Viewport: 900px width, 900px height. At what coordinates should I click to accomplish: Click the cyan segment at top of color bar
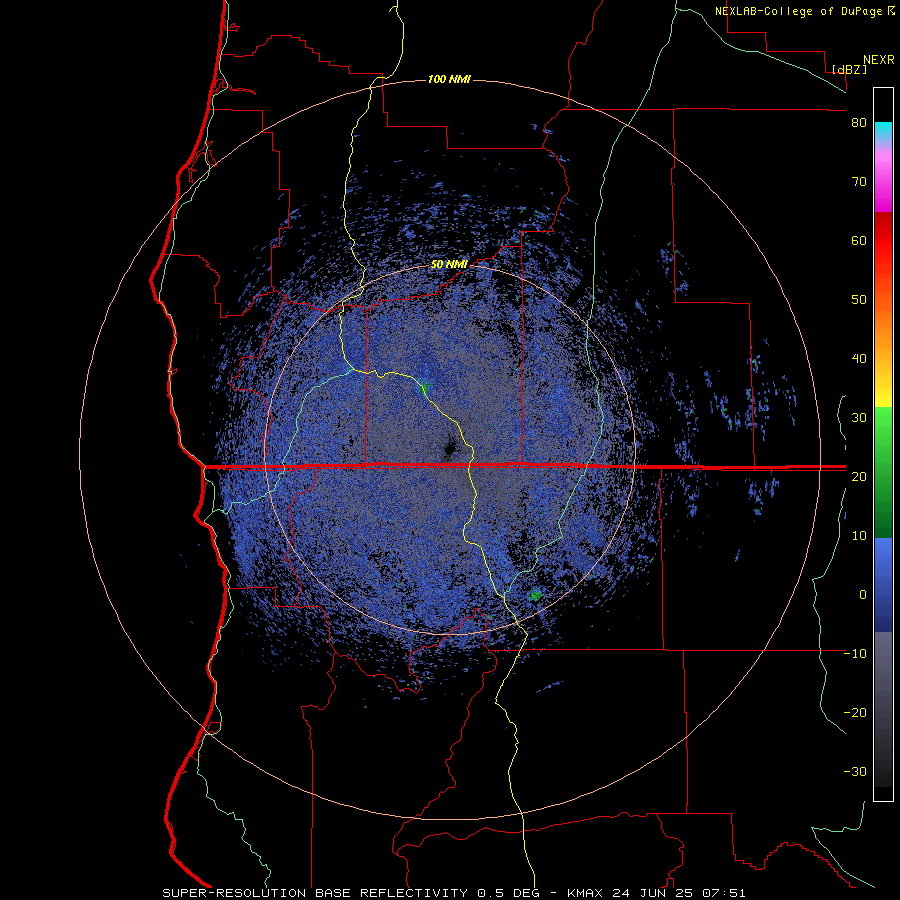(x=883, y=132)
